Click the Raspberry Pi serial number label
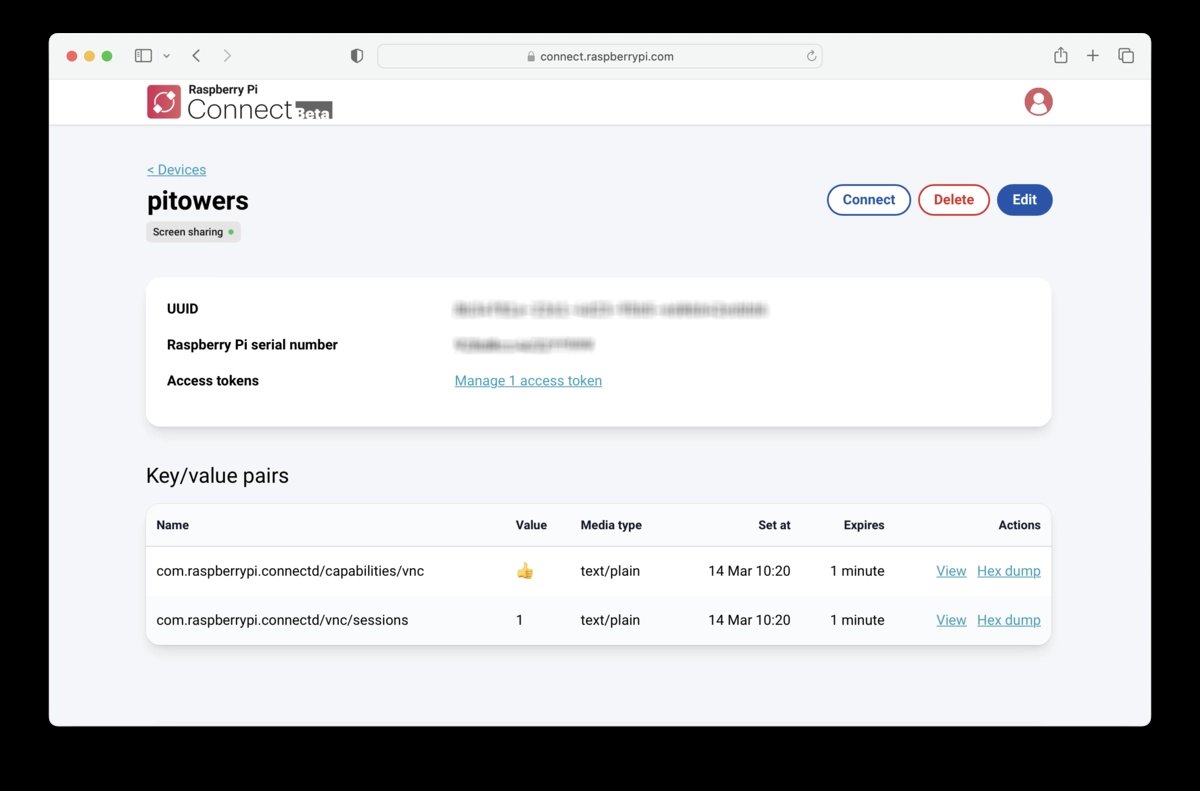 [x=252, y=345]
